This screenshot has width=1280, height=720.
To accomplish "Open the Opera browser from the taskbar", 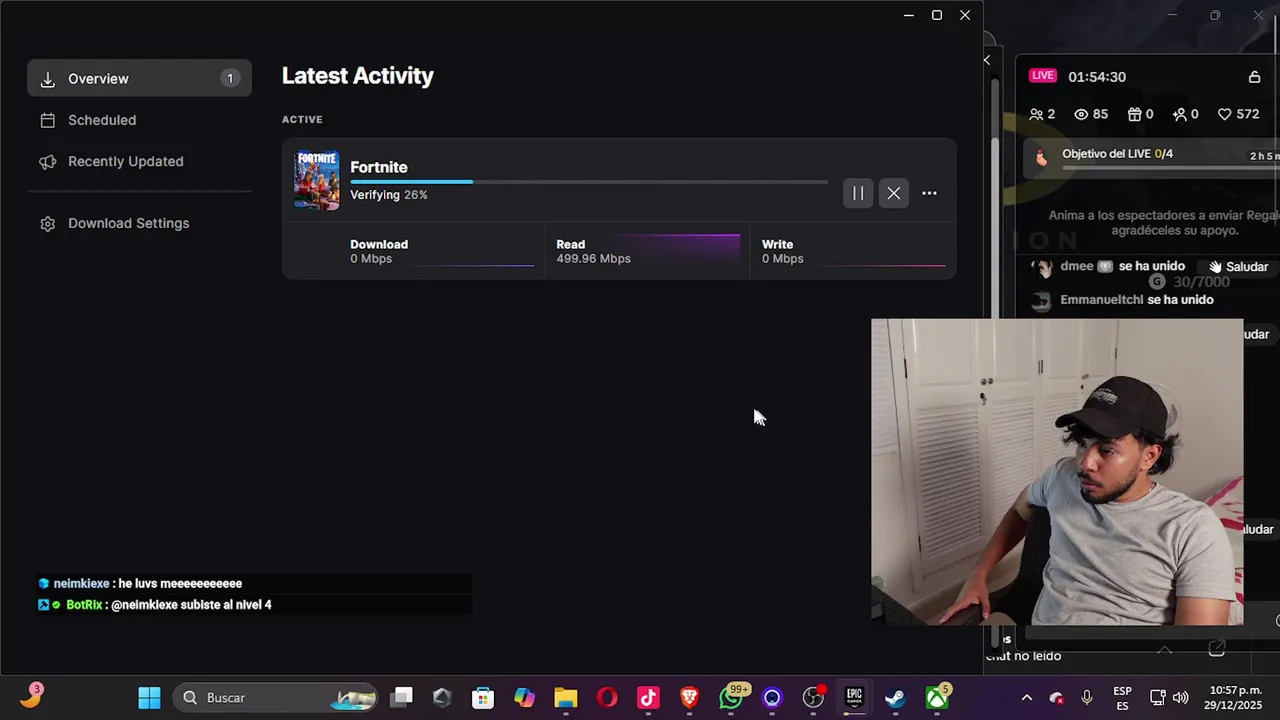I will click(x=607, y=698).
